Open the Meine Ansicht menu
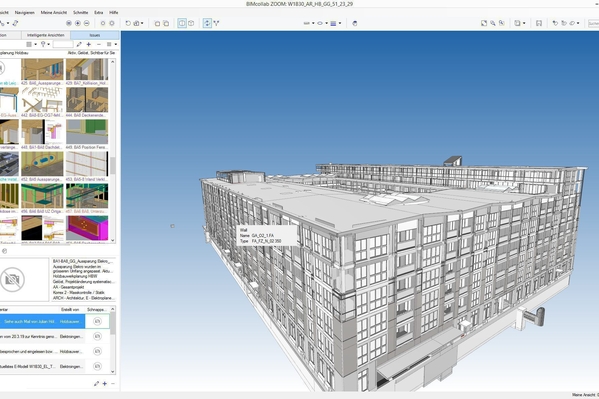This screenshot has width=599, height=399. (53, 13)
